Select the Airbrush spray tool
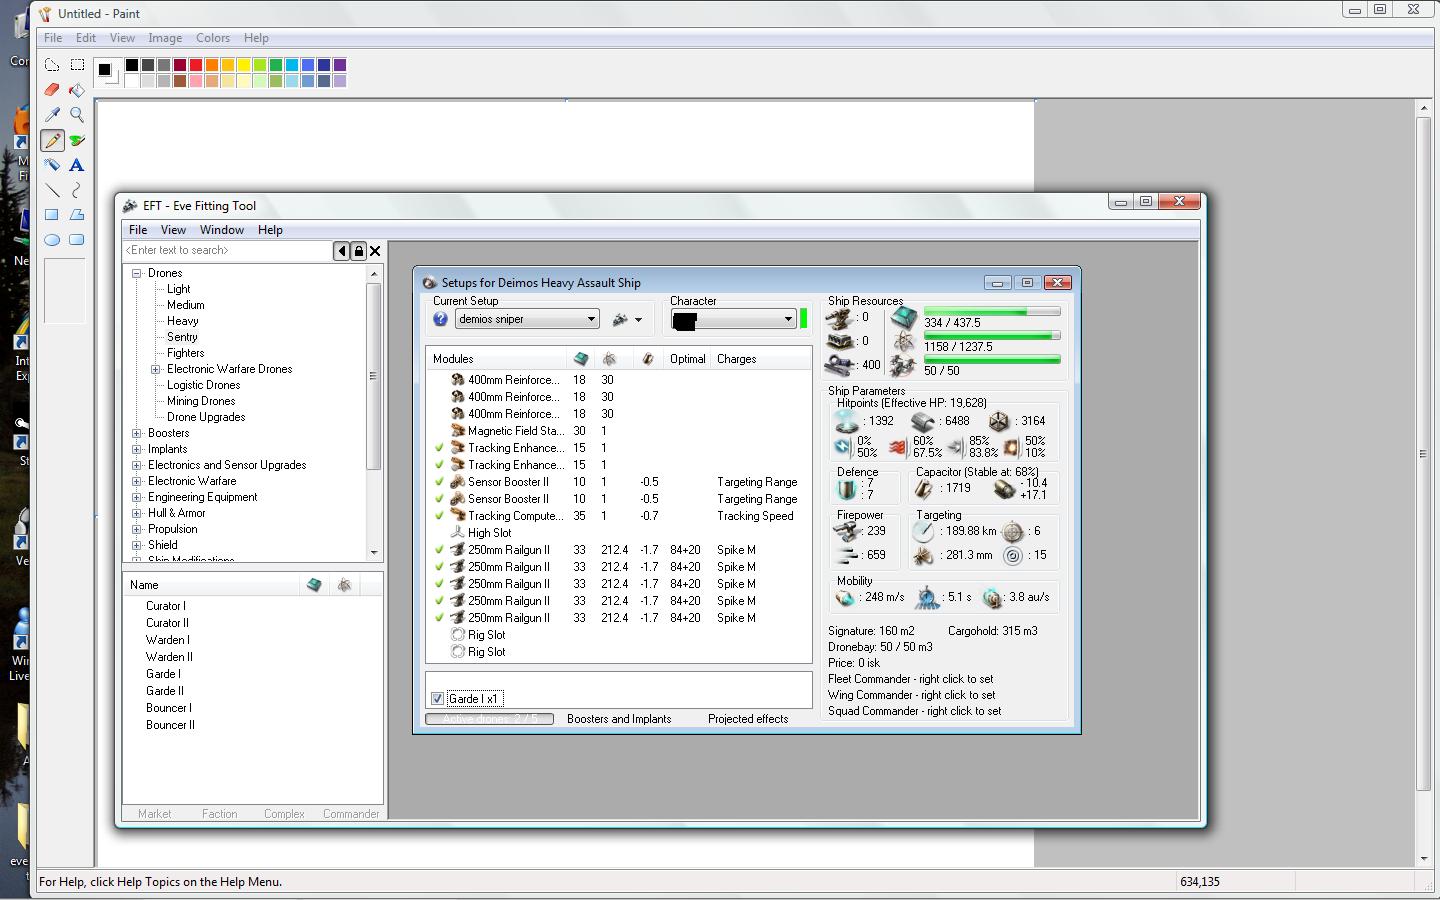Screen dimensions: 1440x900 point(52,165)
